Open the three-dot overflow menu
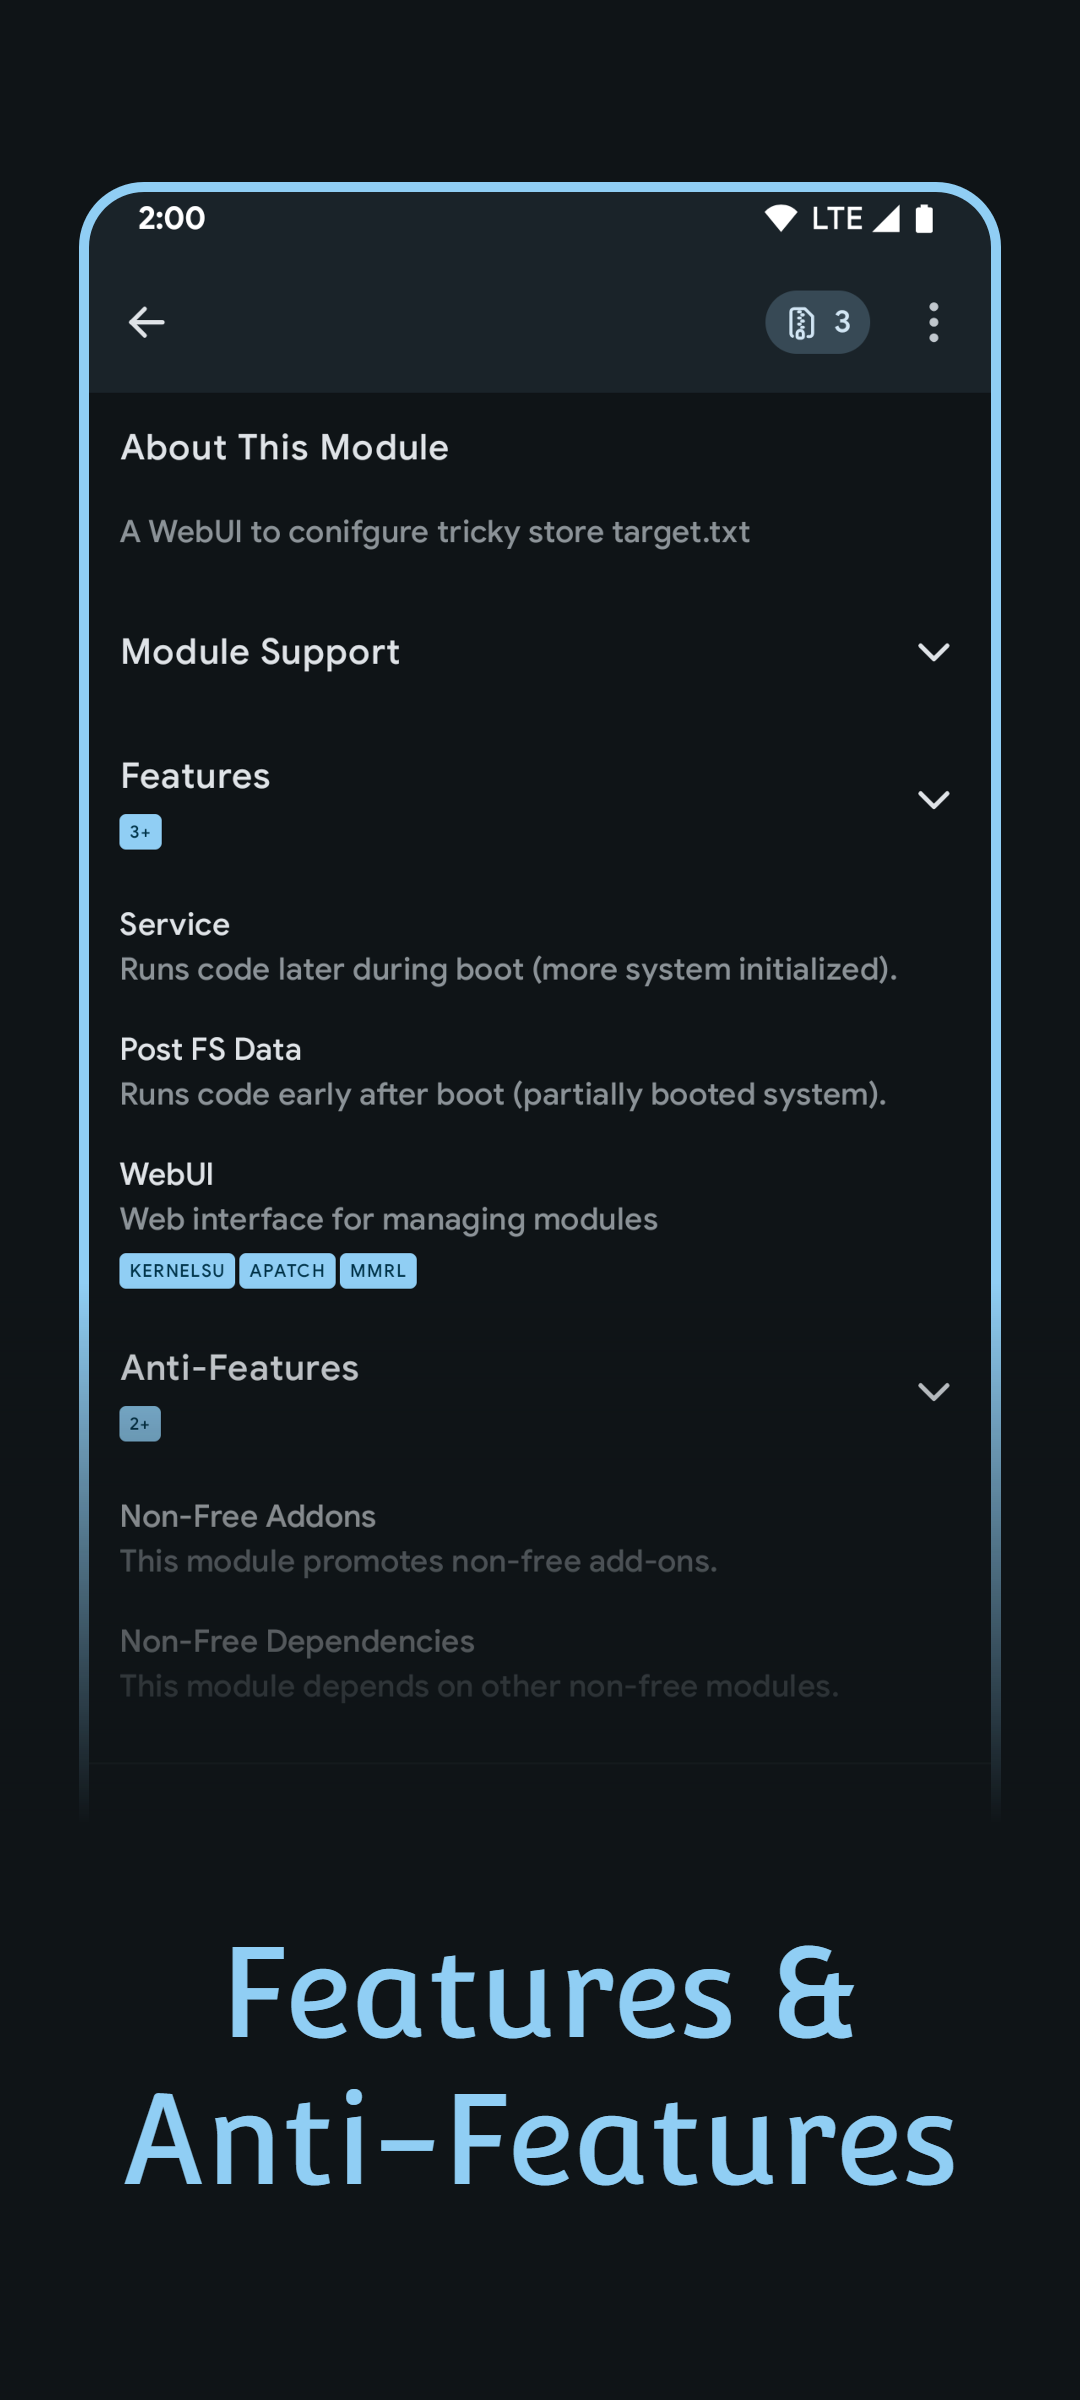This screenshot has height=2400, width=1080. pyautogui.click(x=932, y=322)
